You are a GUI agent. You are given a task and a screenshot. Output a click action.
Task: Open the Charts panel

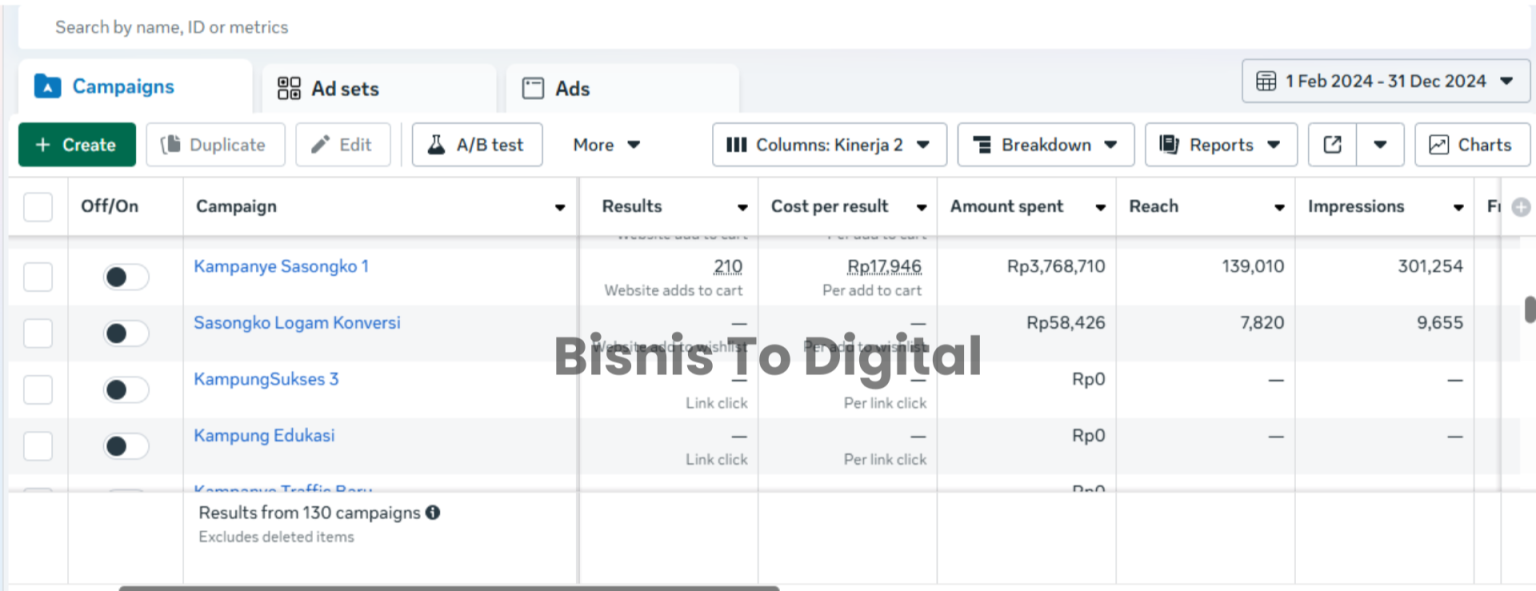pos(1471,144)
